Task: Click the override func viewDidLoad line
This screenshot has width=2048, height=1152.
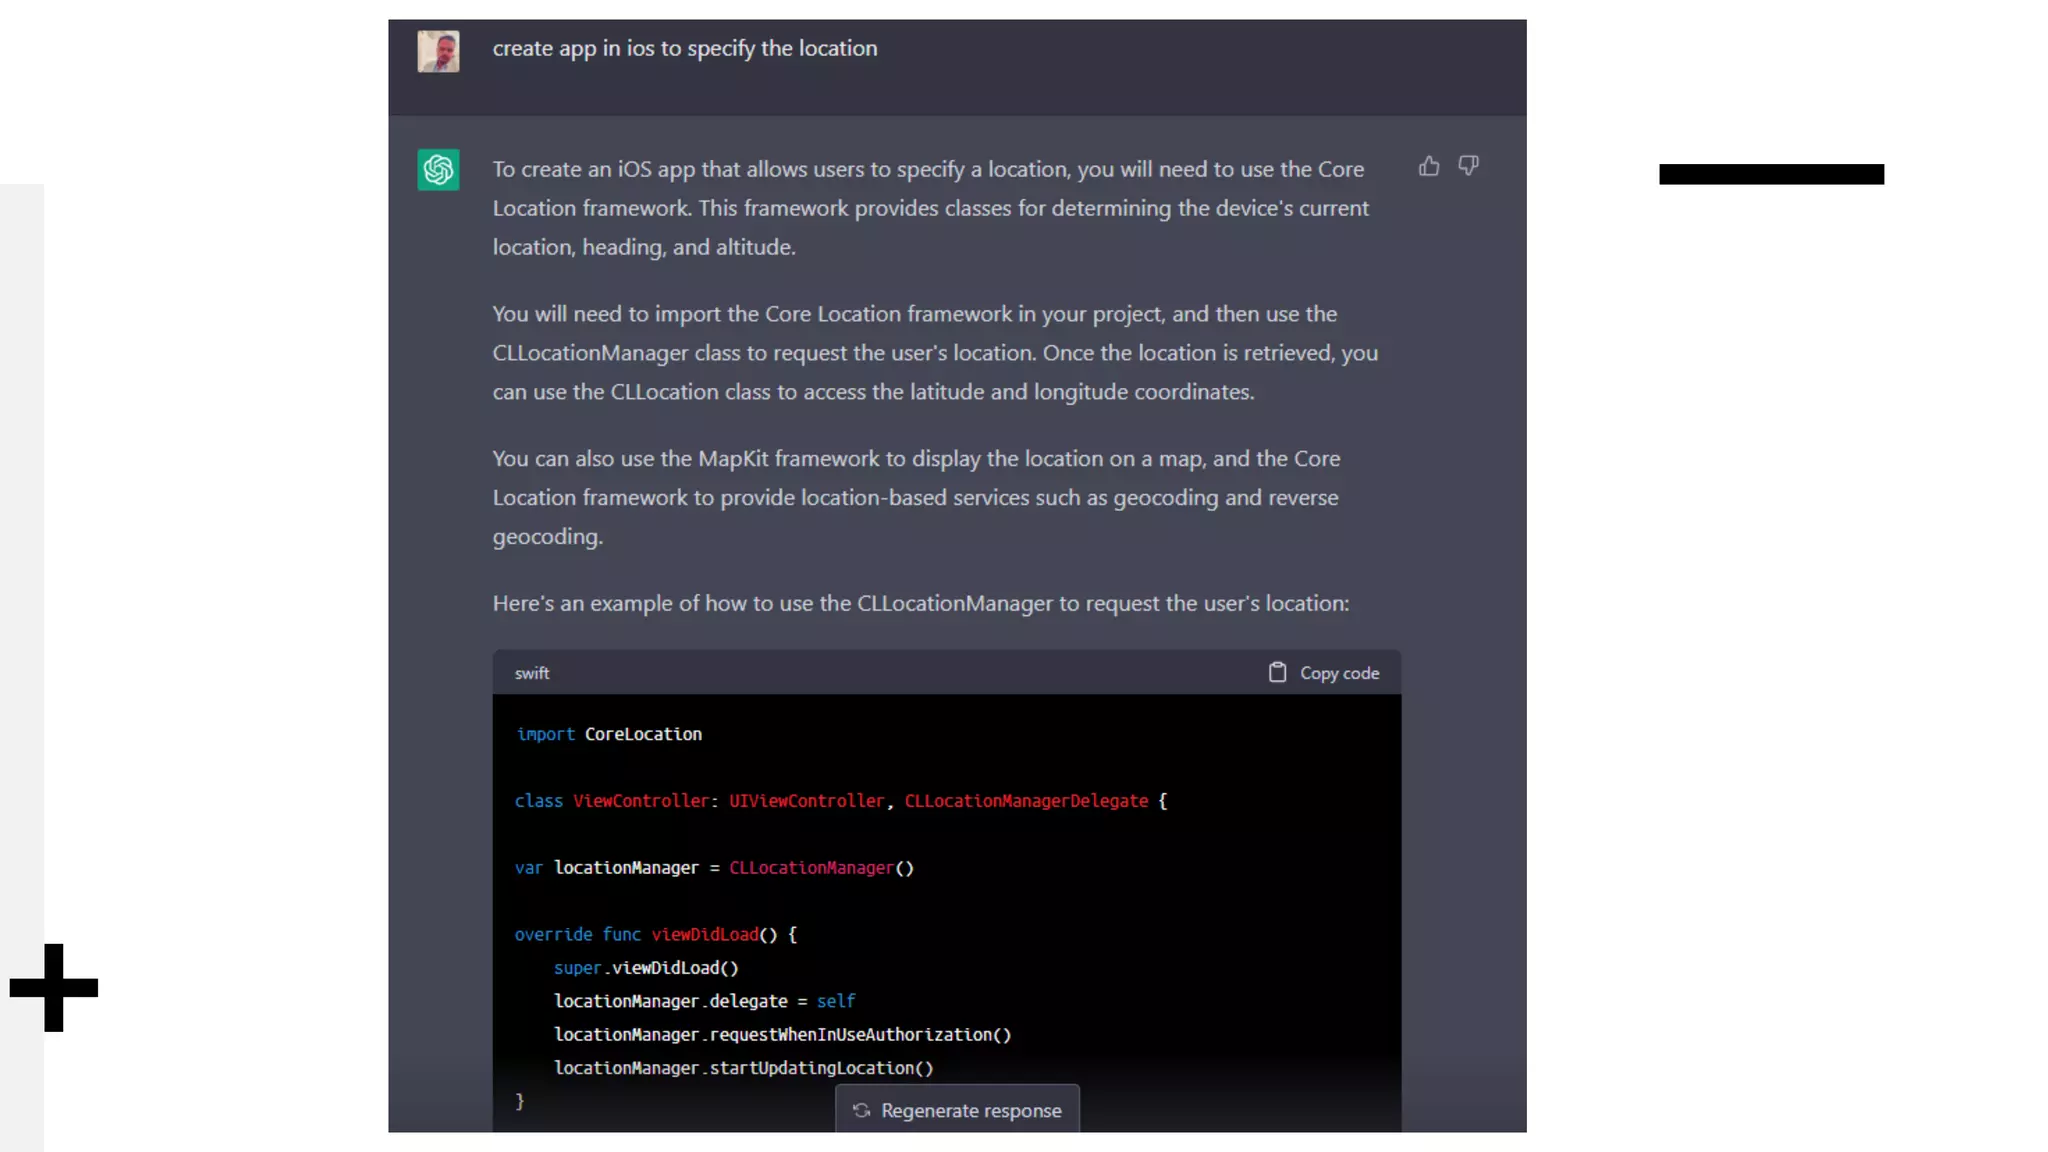Action: point(655,934)
